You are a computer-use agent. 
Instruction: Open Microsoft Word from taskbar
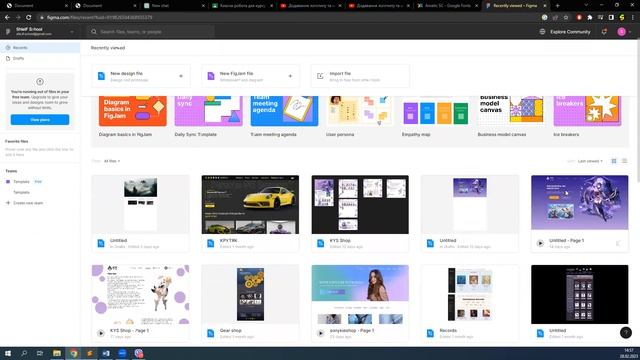pos(106,353)
